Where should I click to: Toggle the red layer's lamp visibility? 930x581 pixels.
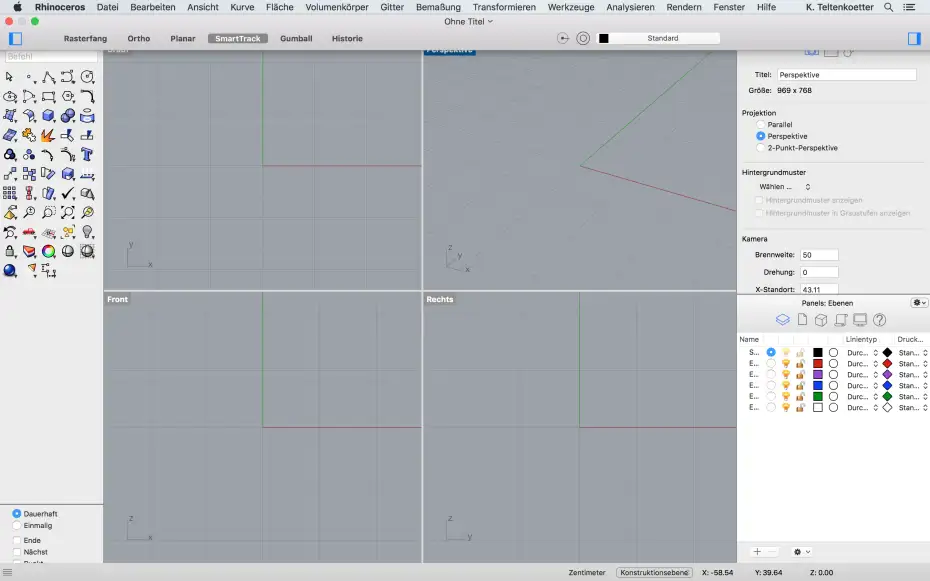[x=785, y=363]
